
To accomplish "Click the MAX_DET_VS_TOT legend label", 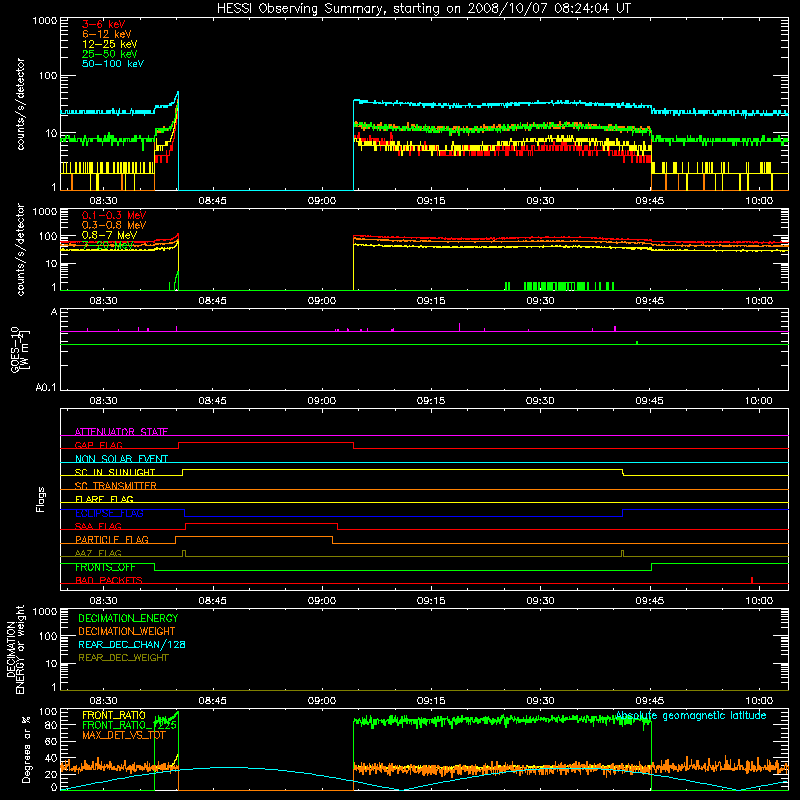I will 123,735.
